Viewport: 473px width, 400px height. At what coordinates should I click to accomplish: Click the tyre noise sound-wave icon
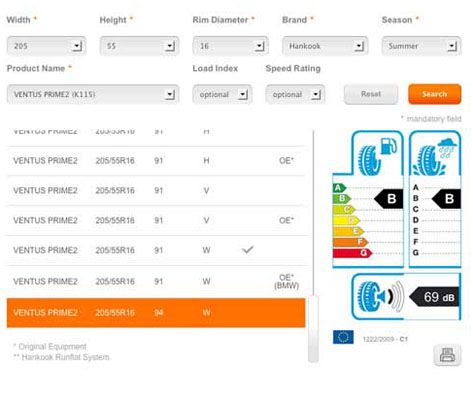click(380, 296)
